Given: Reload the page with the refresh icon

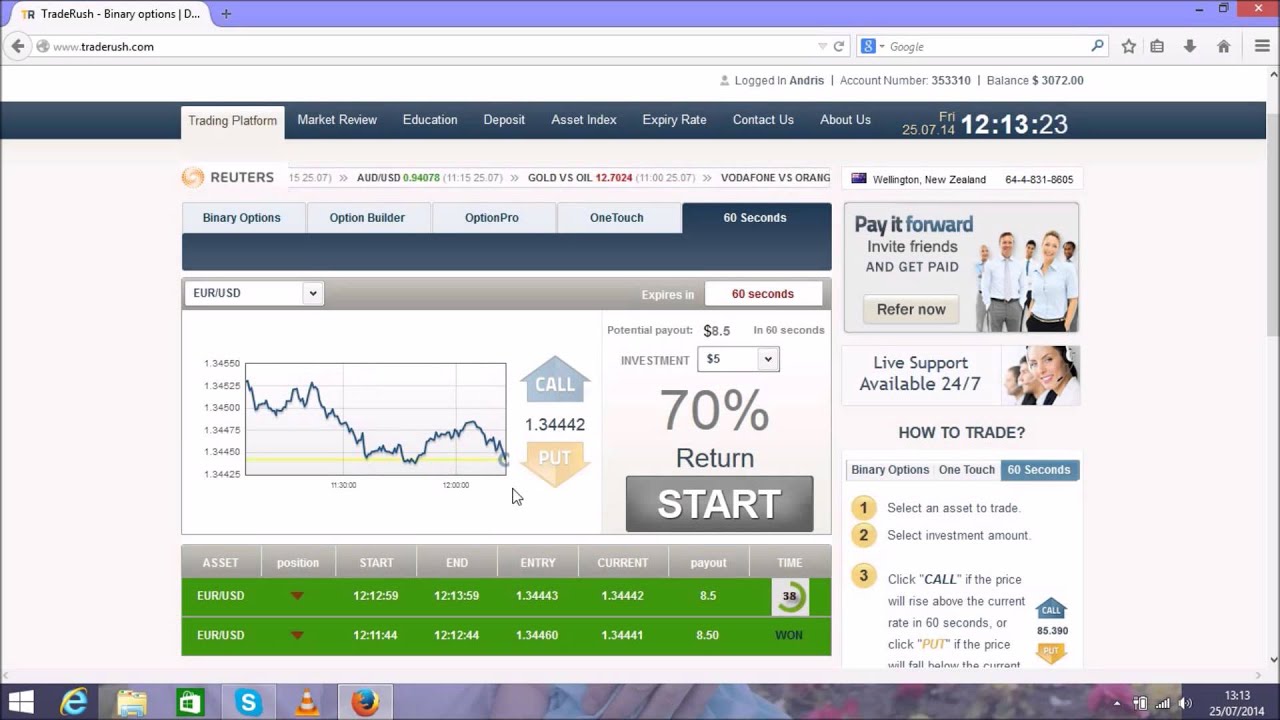Looking at the screenshot, I should (839, 46).
